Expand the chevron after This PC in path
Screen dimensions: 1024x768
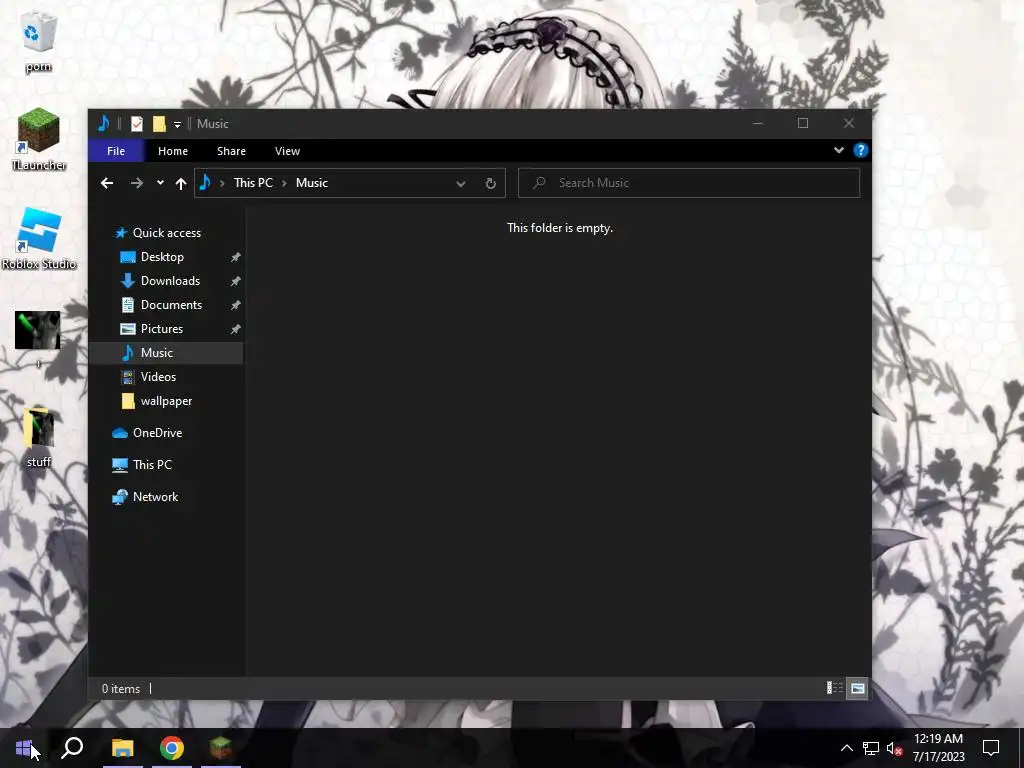click(x=284, y=184)
